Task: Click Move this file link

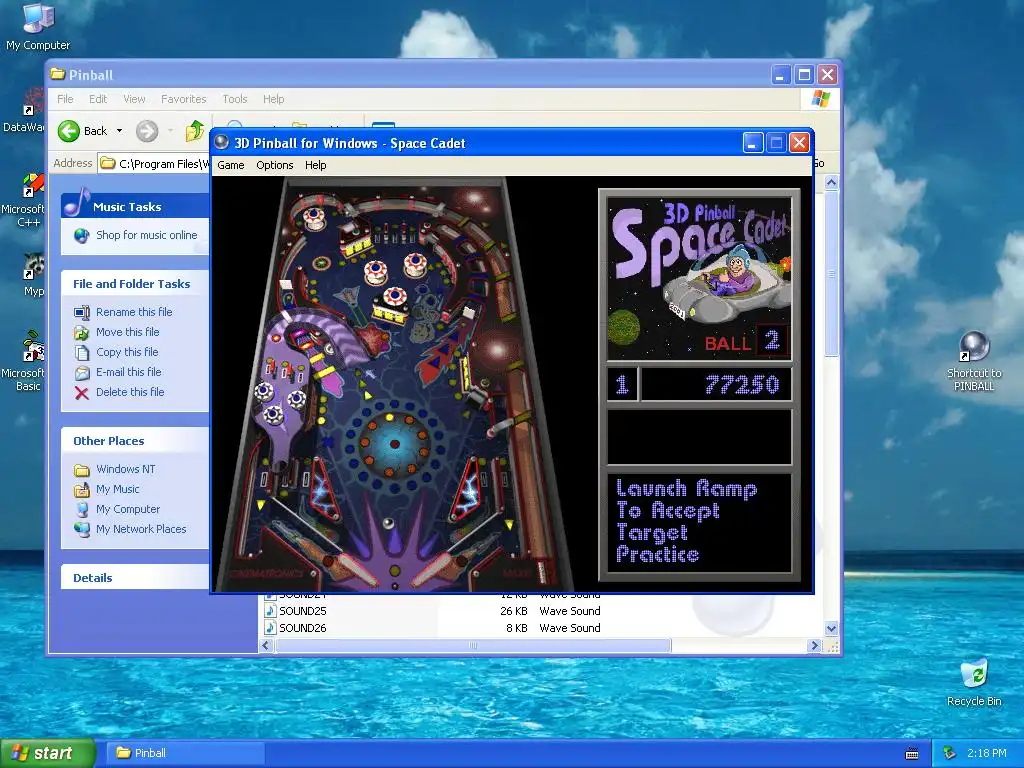Action: pos(127,332)
